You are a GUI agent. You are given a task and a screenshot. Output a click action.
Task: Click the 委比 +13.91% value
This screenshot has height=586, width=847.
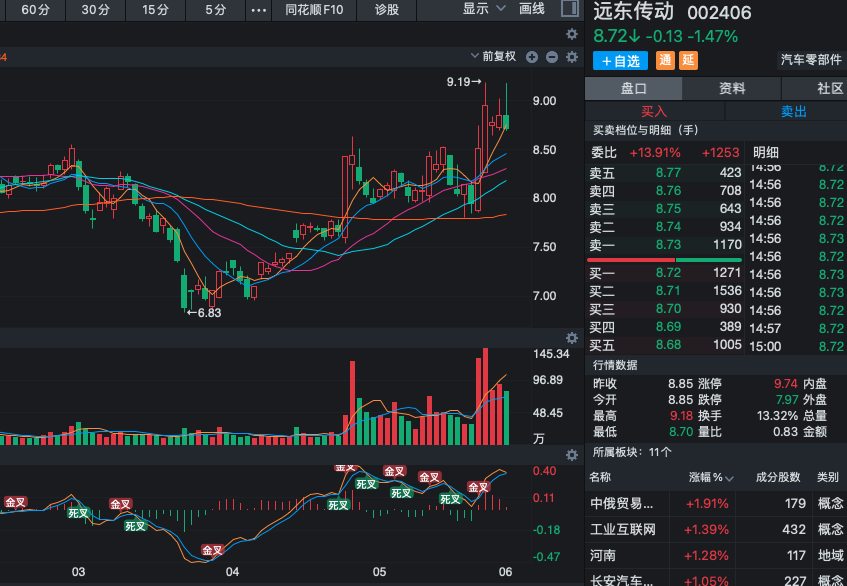[655, 153]
